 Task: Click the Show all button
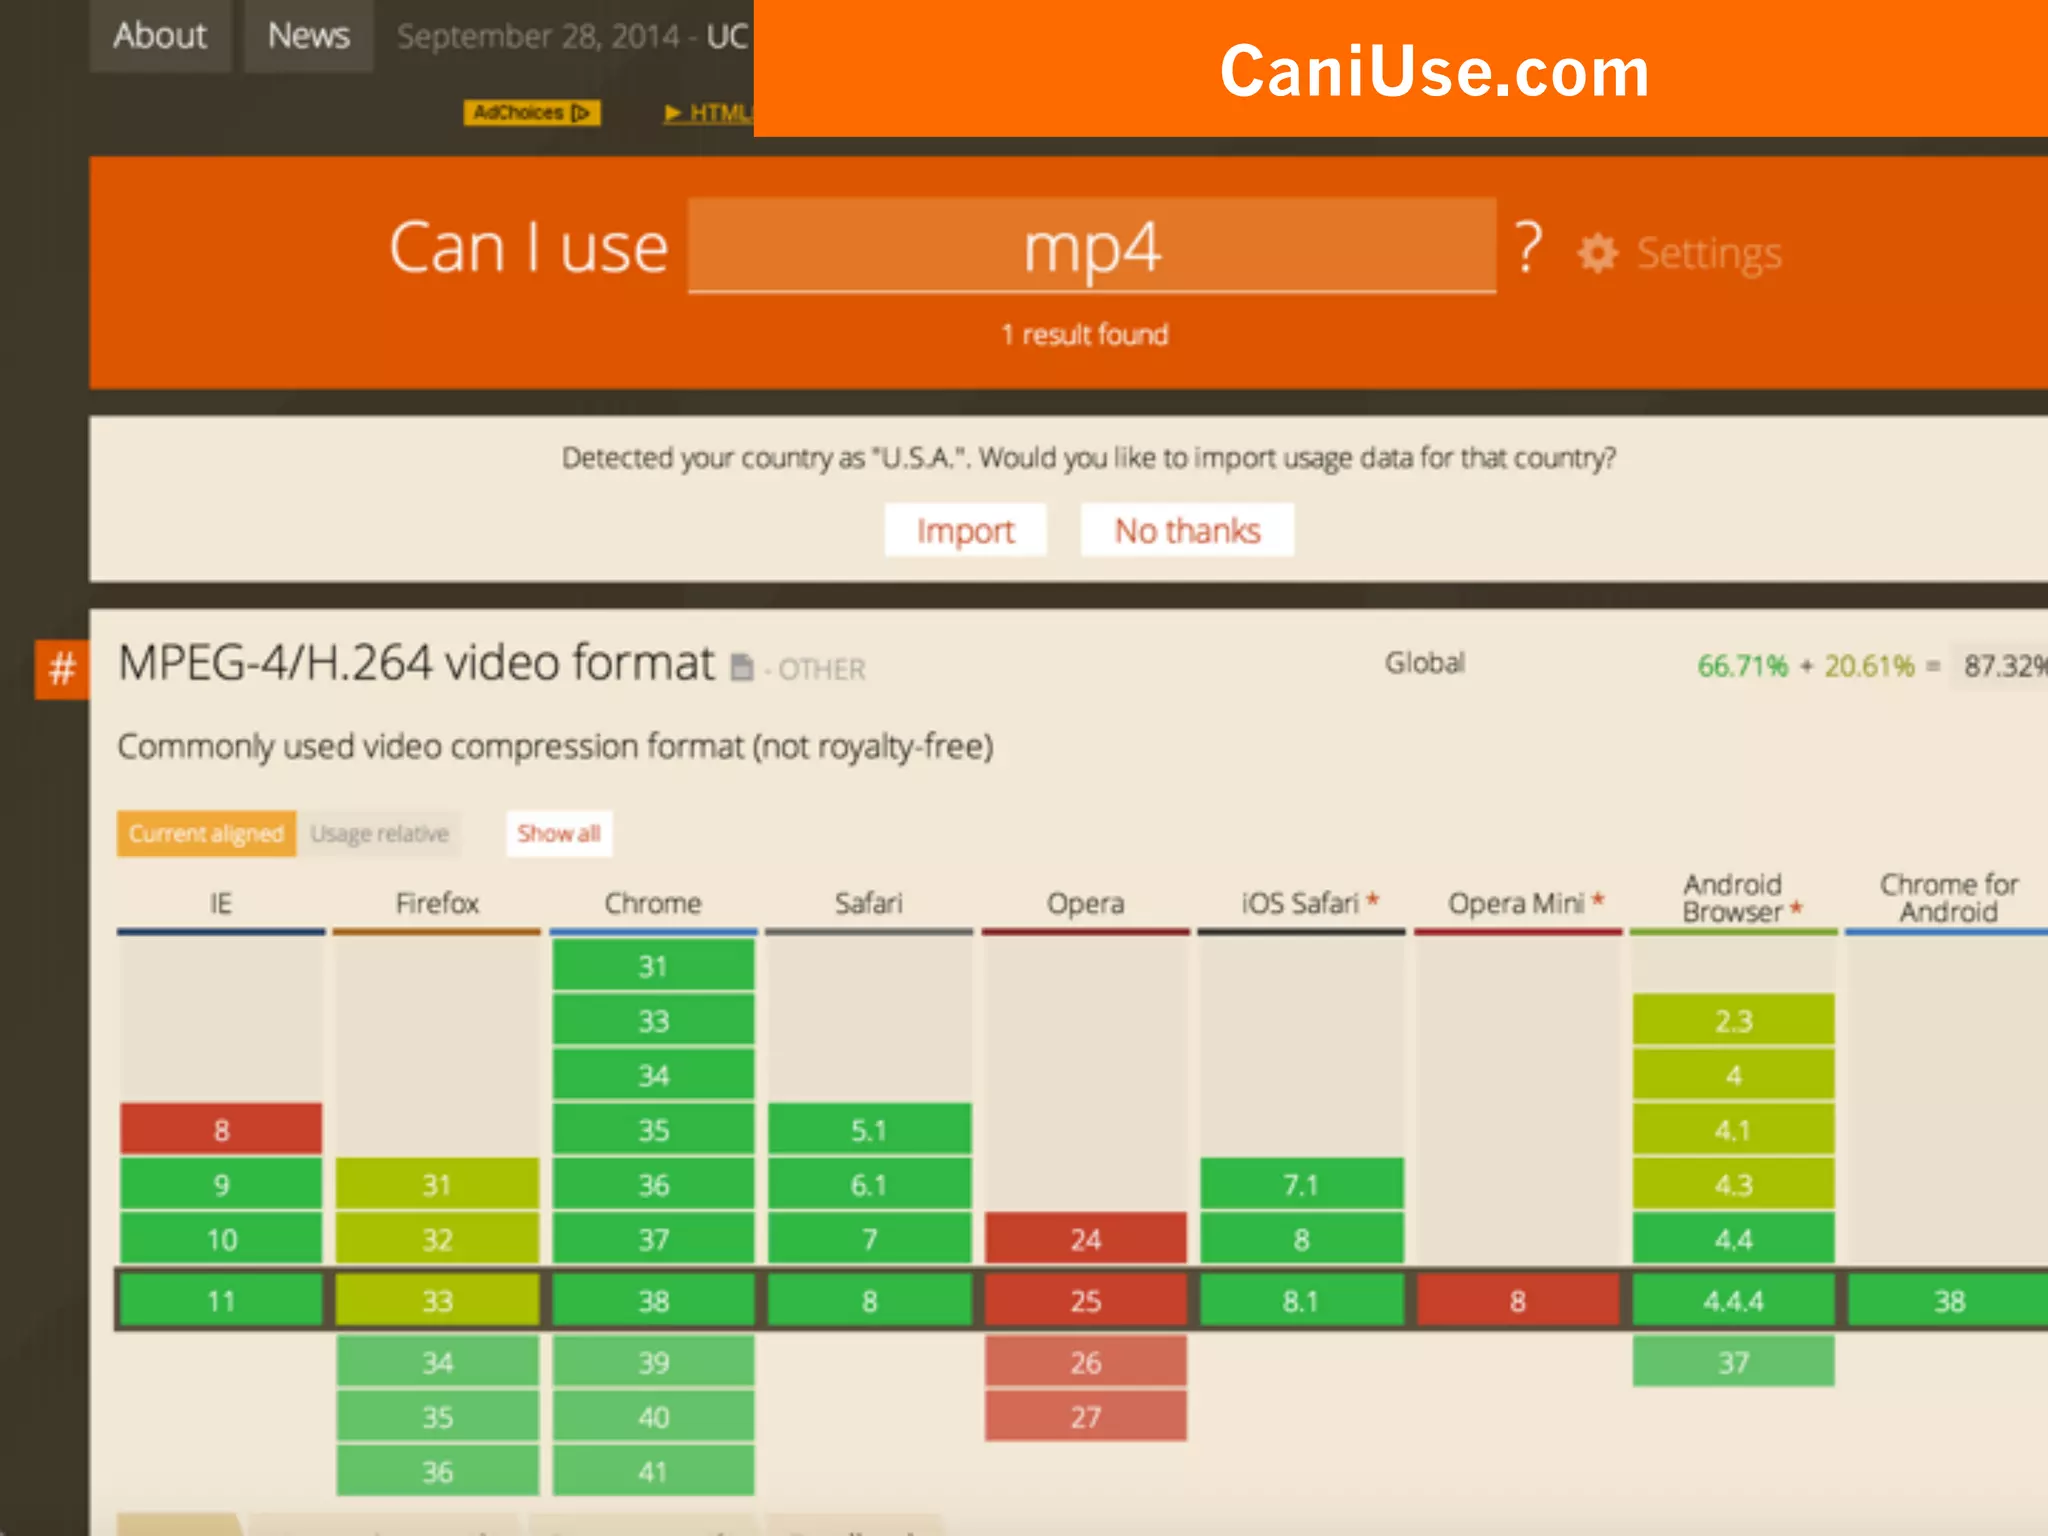(559, 833)
